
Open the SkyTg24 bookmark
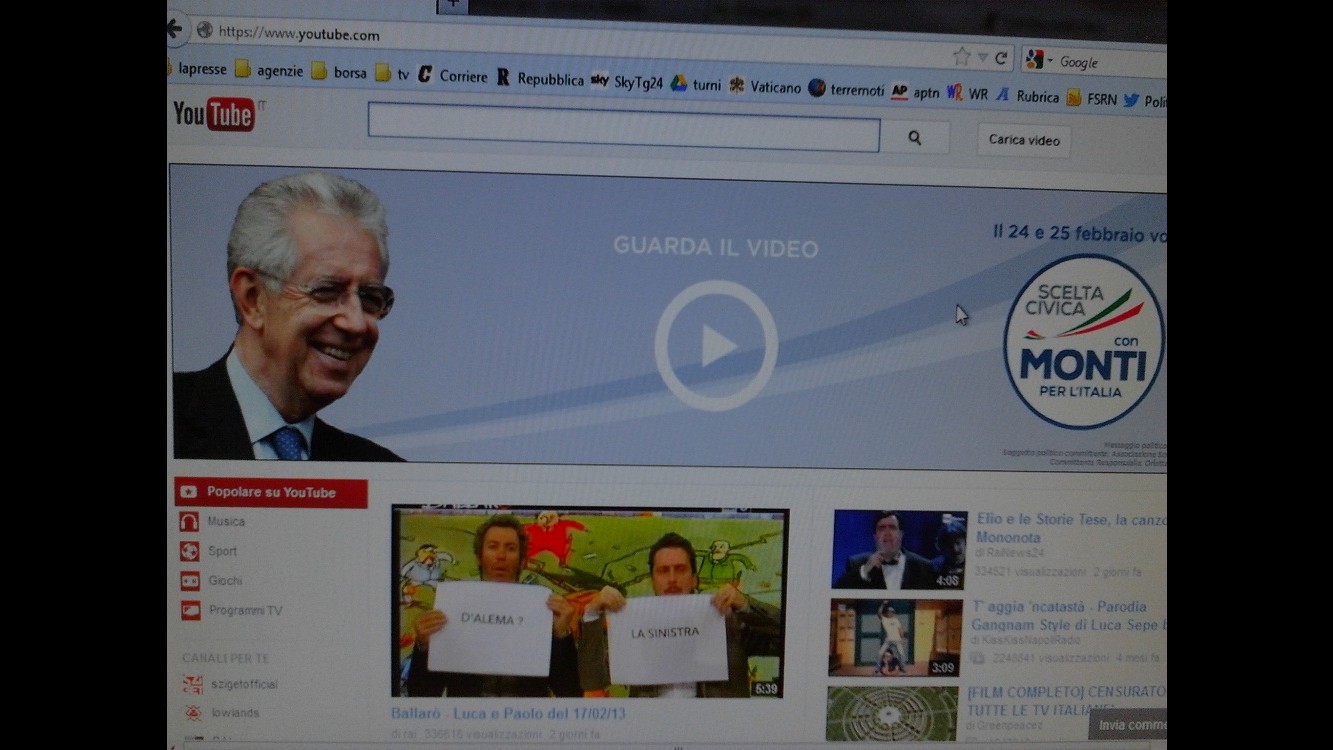[627, 82]
